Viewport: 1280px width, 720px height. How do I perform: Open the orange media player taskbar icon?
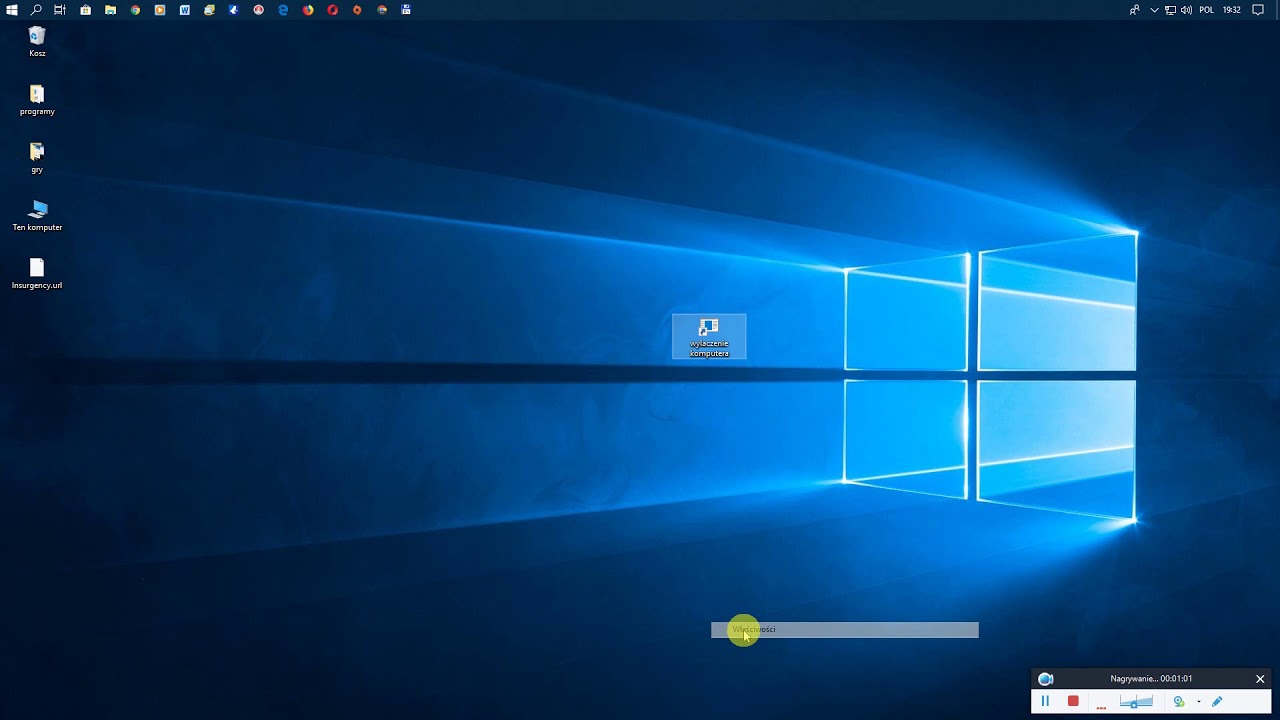160,10
